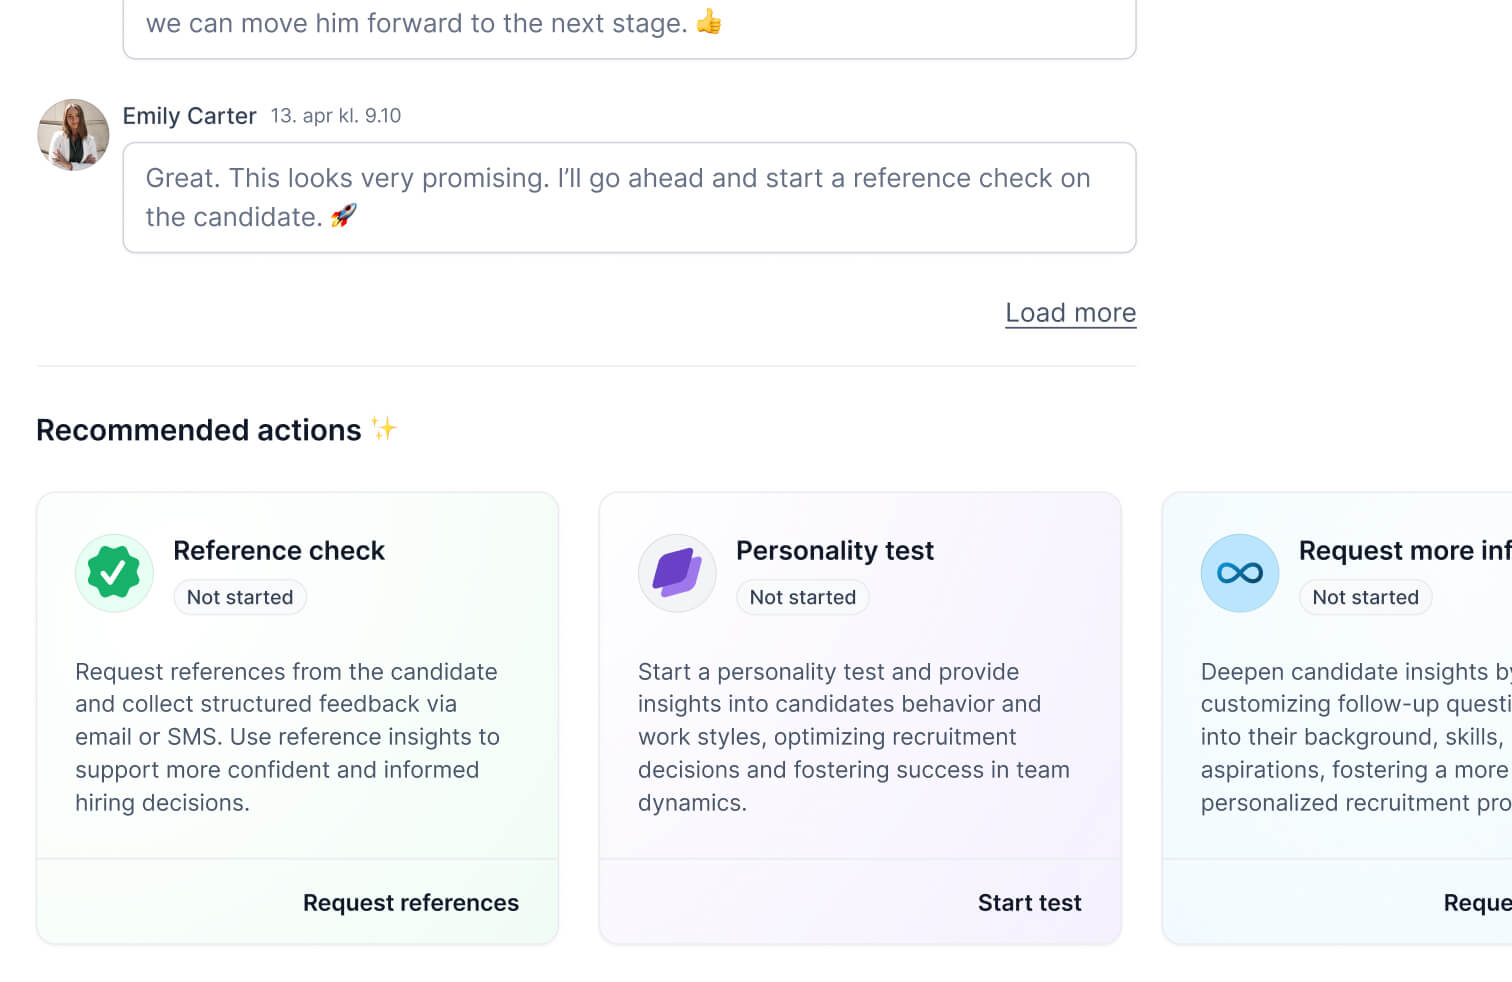Screen dimensions: 1512x982
Task: Expand older comments with Load more
Action: (x=1070, y=313)
